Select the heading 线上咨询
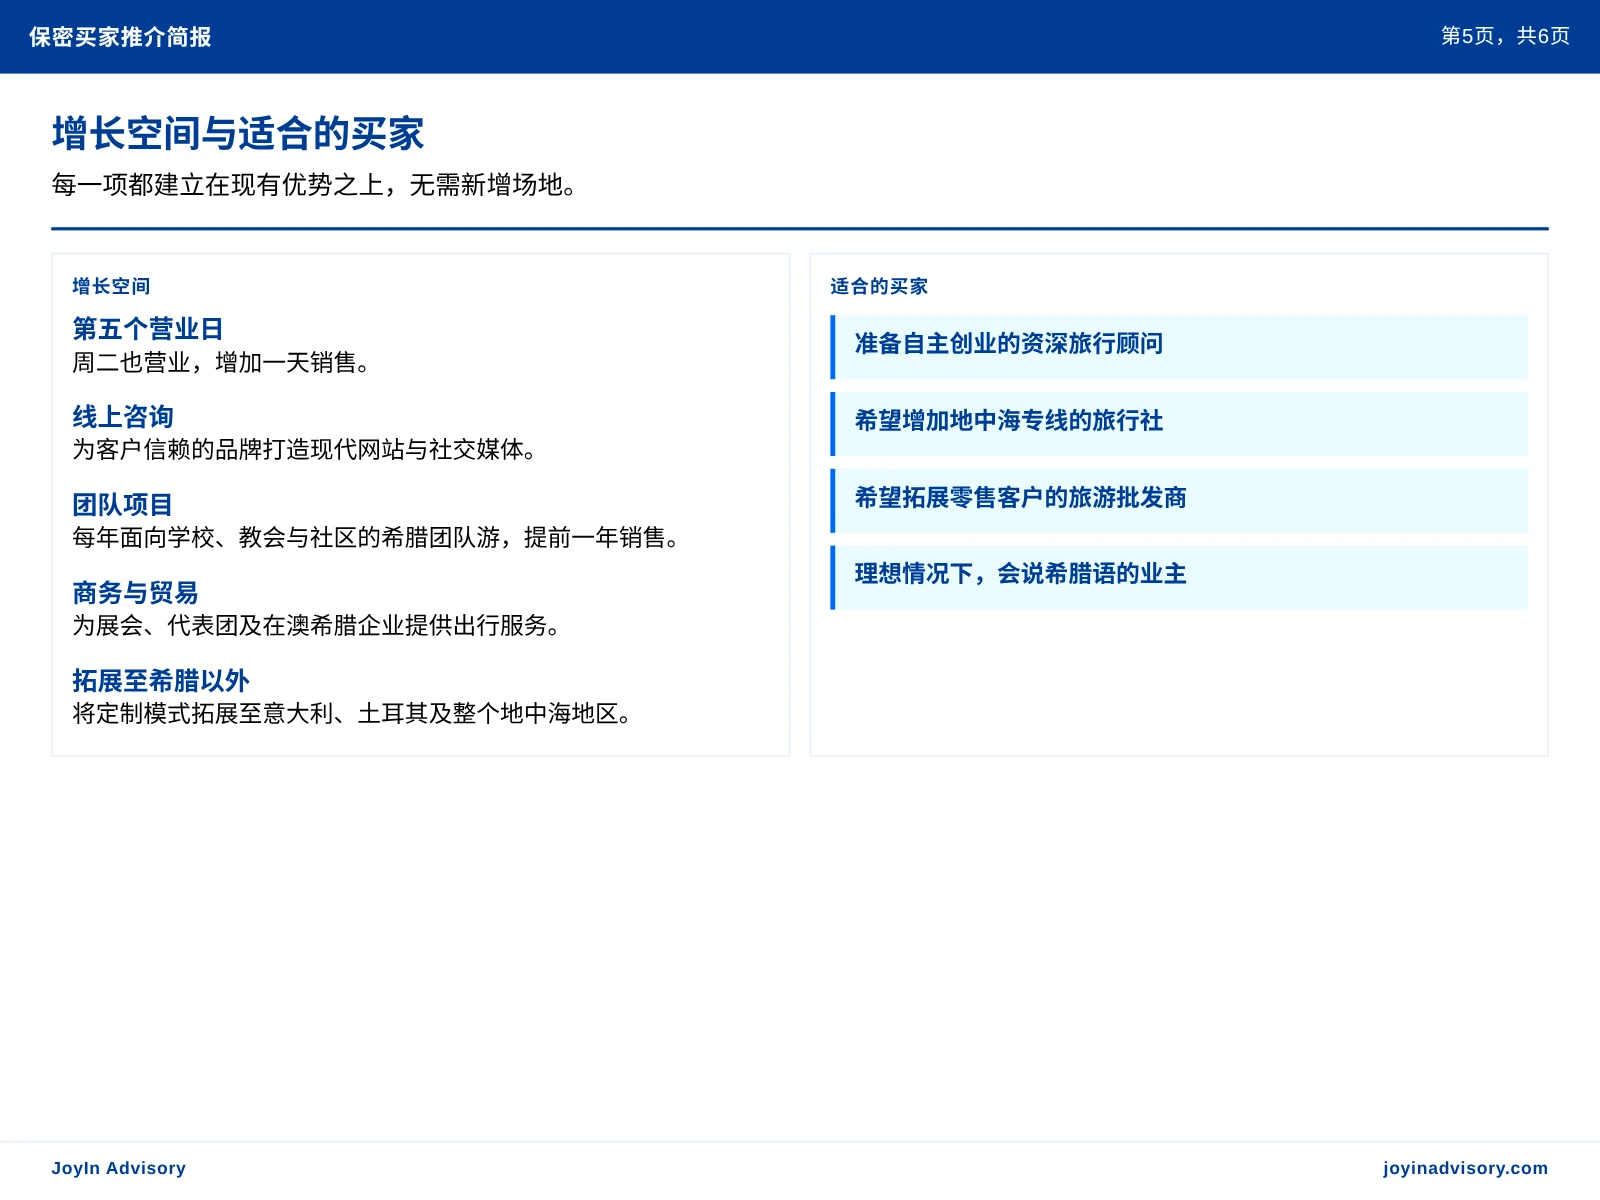The width and height of the screenshot is (1600, 1200). pos(122,416)
